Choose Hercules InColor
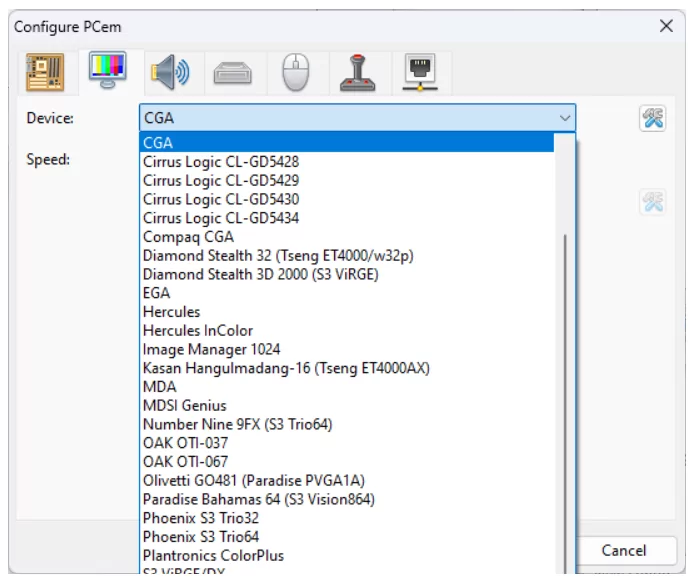 pos(347,330)
